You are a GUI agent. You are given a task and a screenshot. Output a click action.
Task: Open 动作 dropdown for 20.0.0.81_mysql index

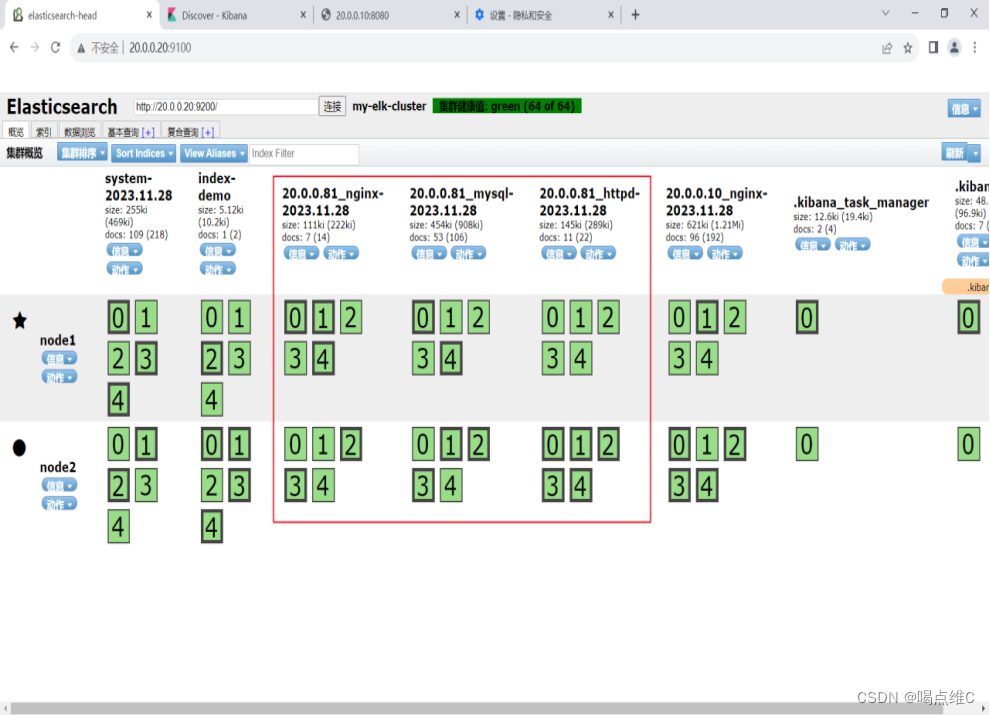[x=468, y=253]
